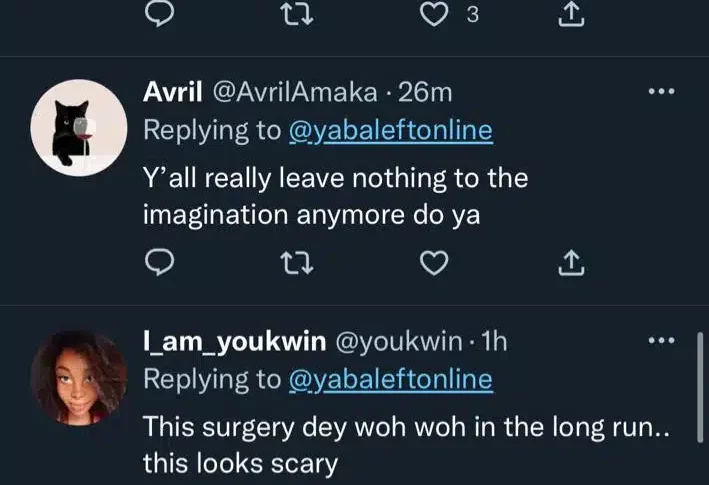The height and width of the screenshot is (485, 709).
Task: Open @yabaleftonline link in I_am_youkwin's reply
Action: (x=390, y=380)
